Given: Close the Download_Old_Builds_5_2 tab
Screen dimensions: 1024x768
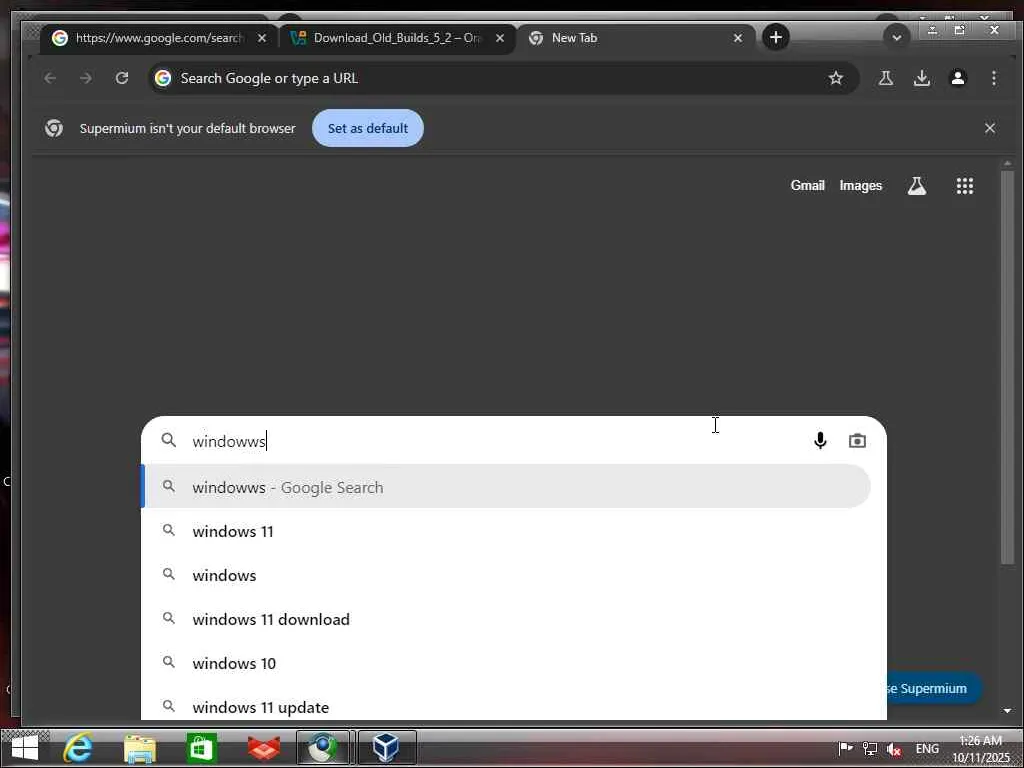Looking at the screenshot, I should point(500,38).
